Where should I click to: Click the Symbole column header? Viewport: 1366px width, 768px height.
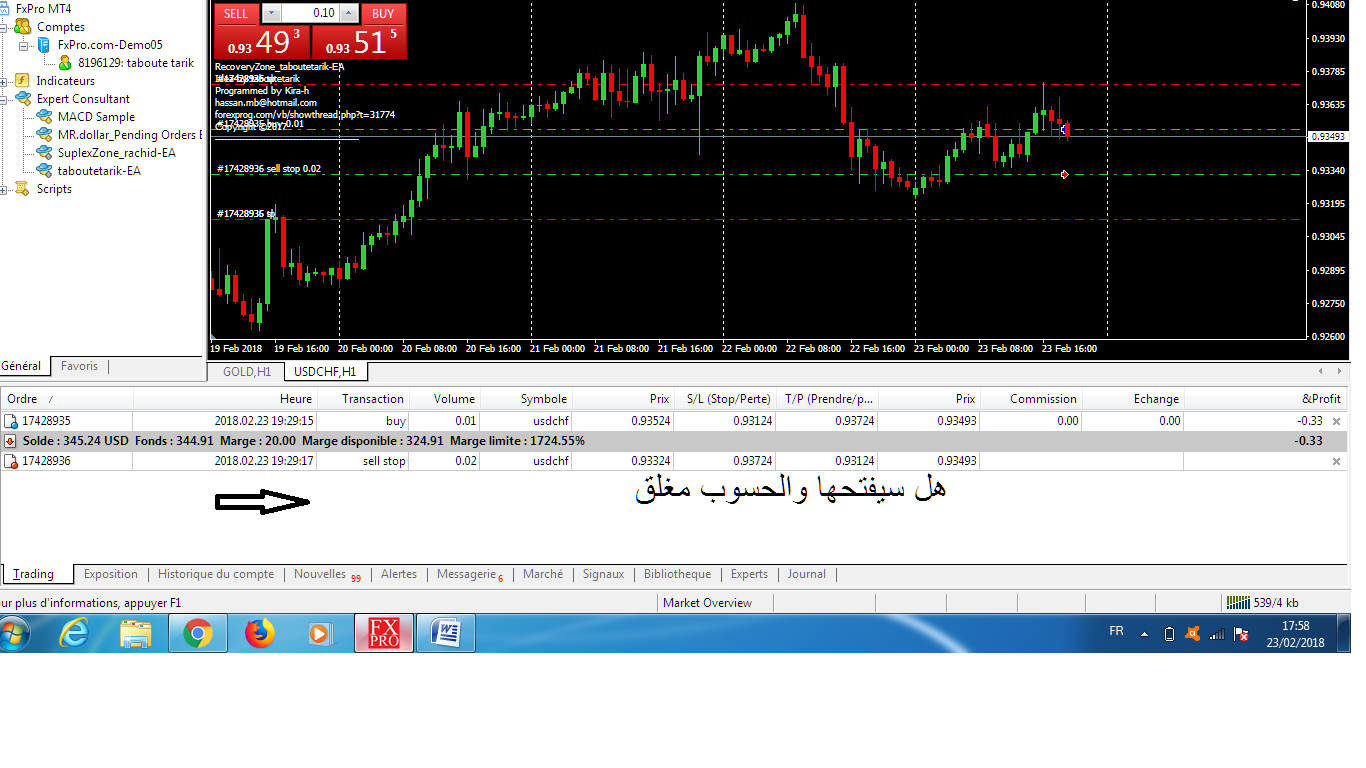526,399
